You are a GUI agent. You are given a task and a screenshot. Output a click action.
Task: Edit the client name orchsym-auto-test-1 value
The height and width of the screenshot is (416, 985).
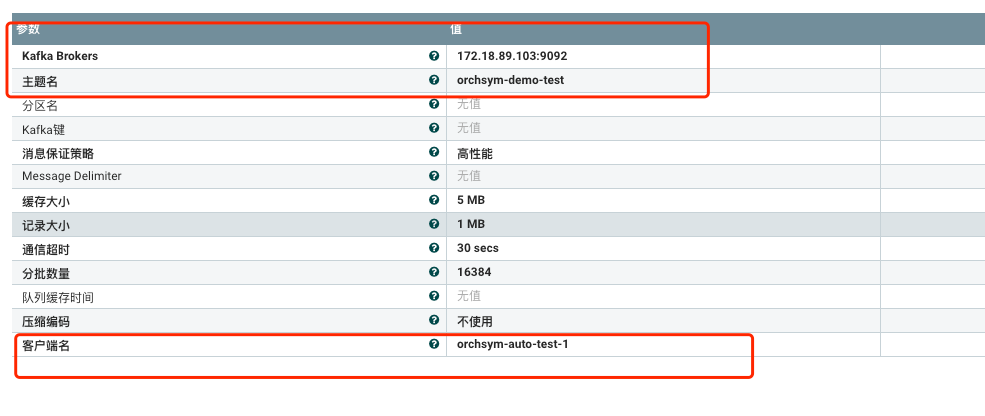point(518,345)
